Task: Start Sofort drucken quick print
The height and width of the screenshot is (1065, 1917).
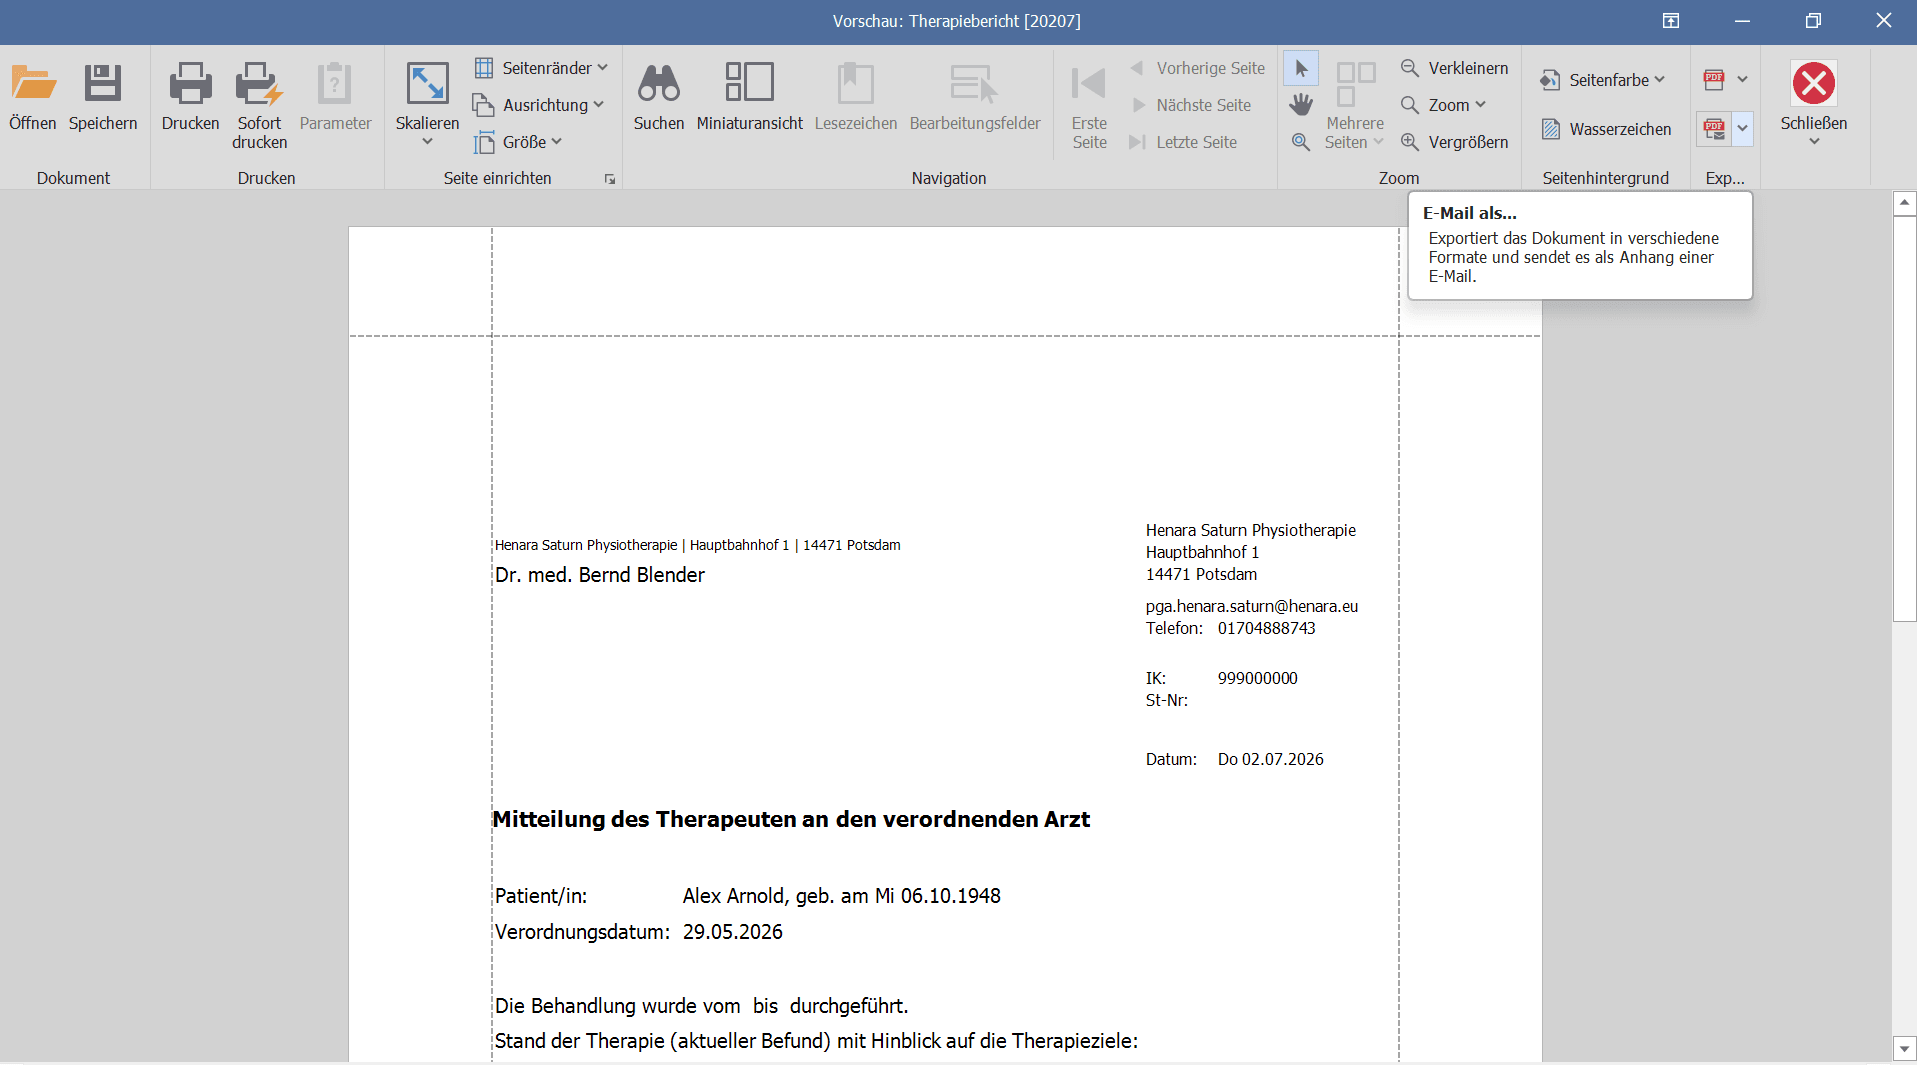Action: pyautogui.click(x=260, y=105)
